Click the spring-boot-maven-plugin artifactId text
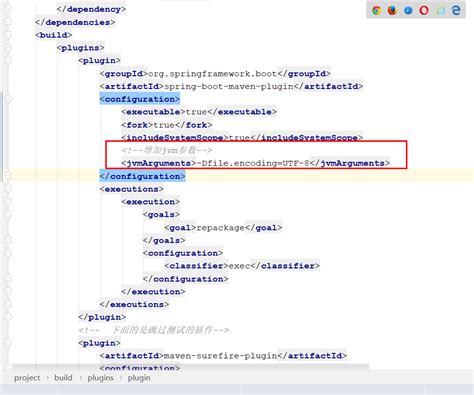Viewport: 474px width, 395px height. (229, 87)
